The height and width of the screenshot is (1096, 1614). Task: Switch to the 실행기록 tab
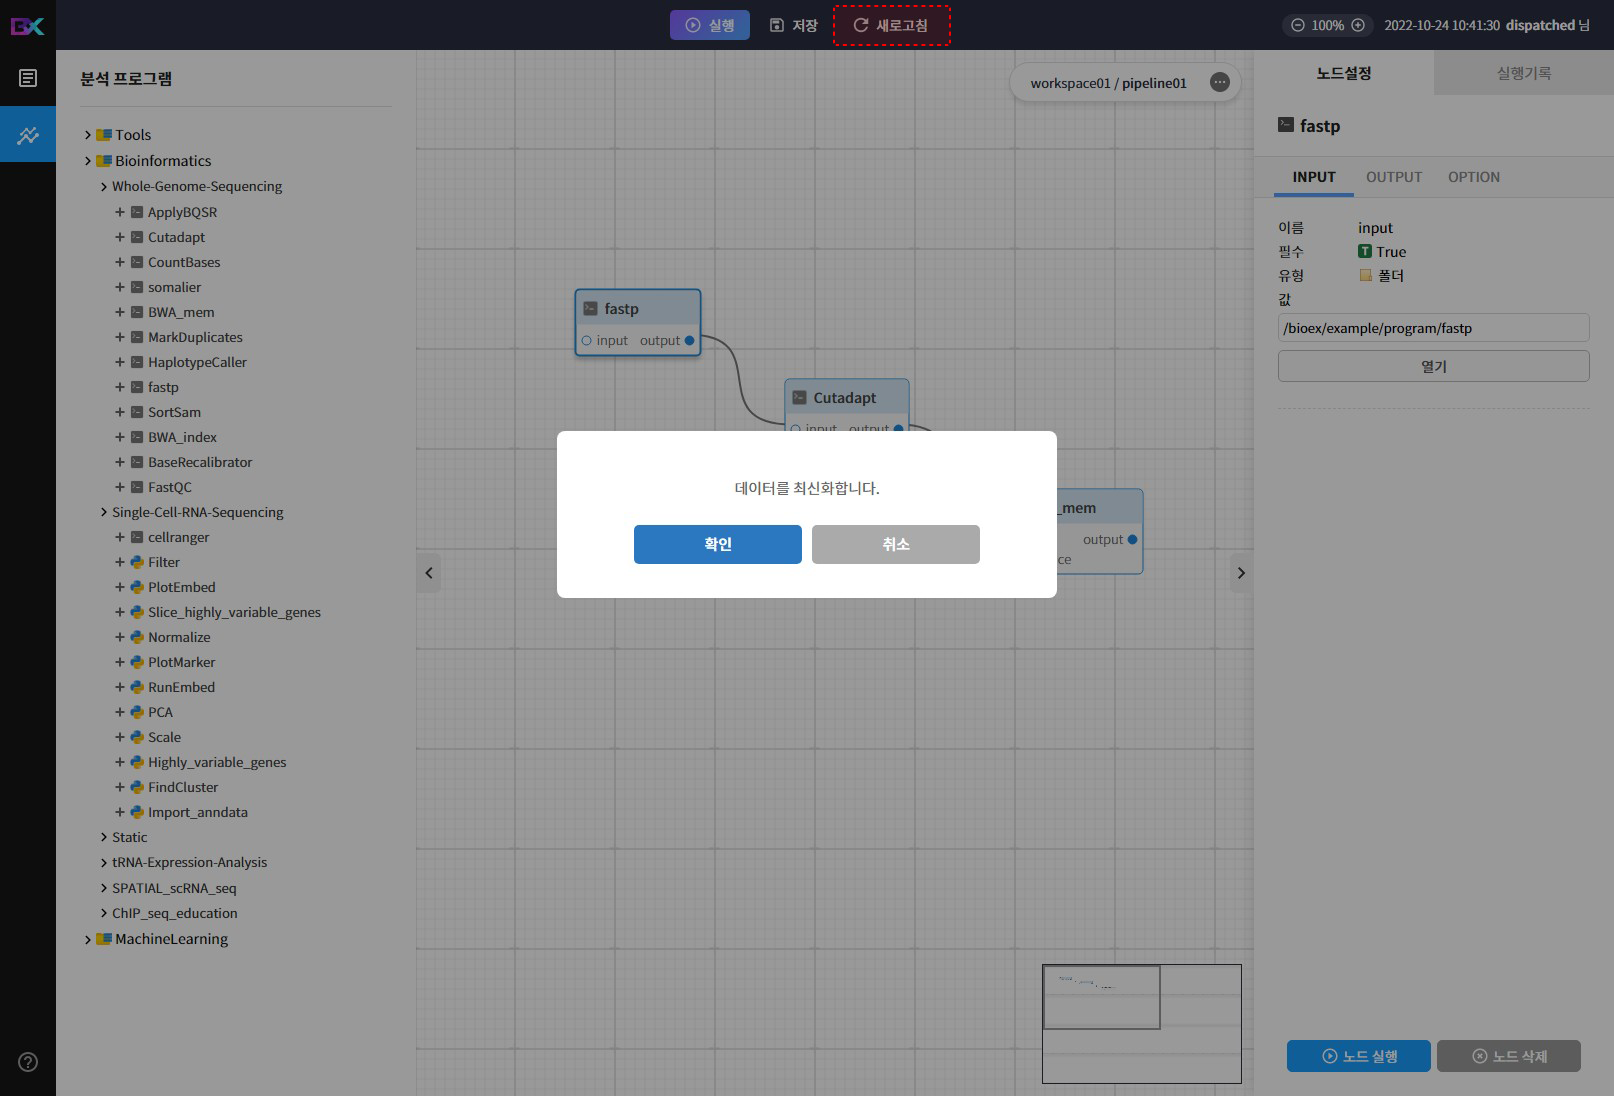pos(1524,73)
